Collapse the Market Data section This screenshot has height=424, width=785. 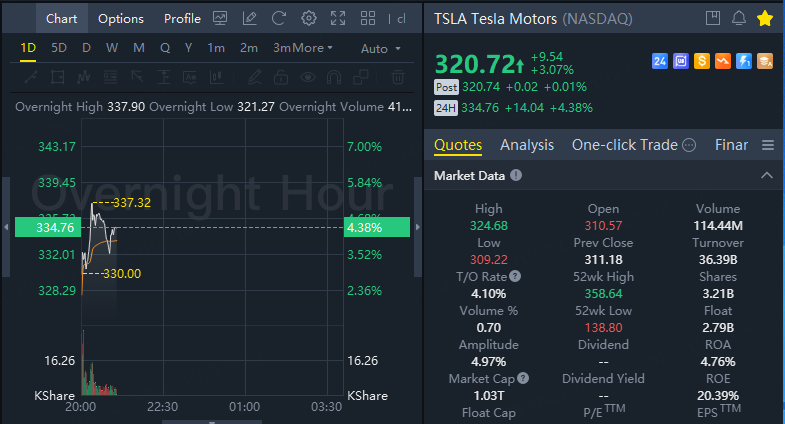point(766,176)
